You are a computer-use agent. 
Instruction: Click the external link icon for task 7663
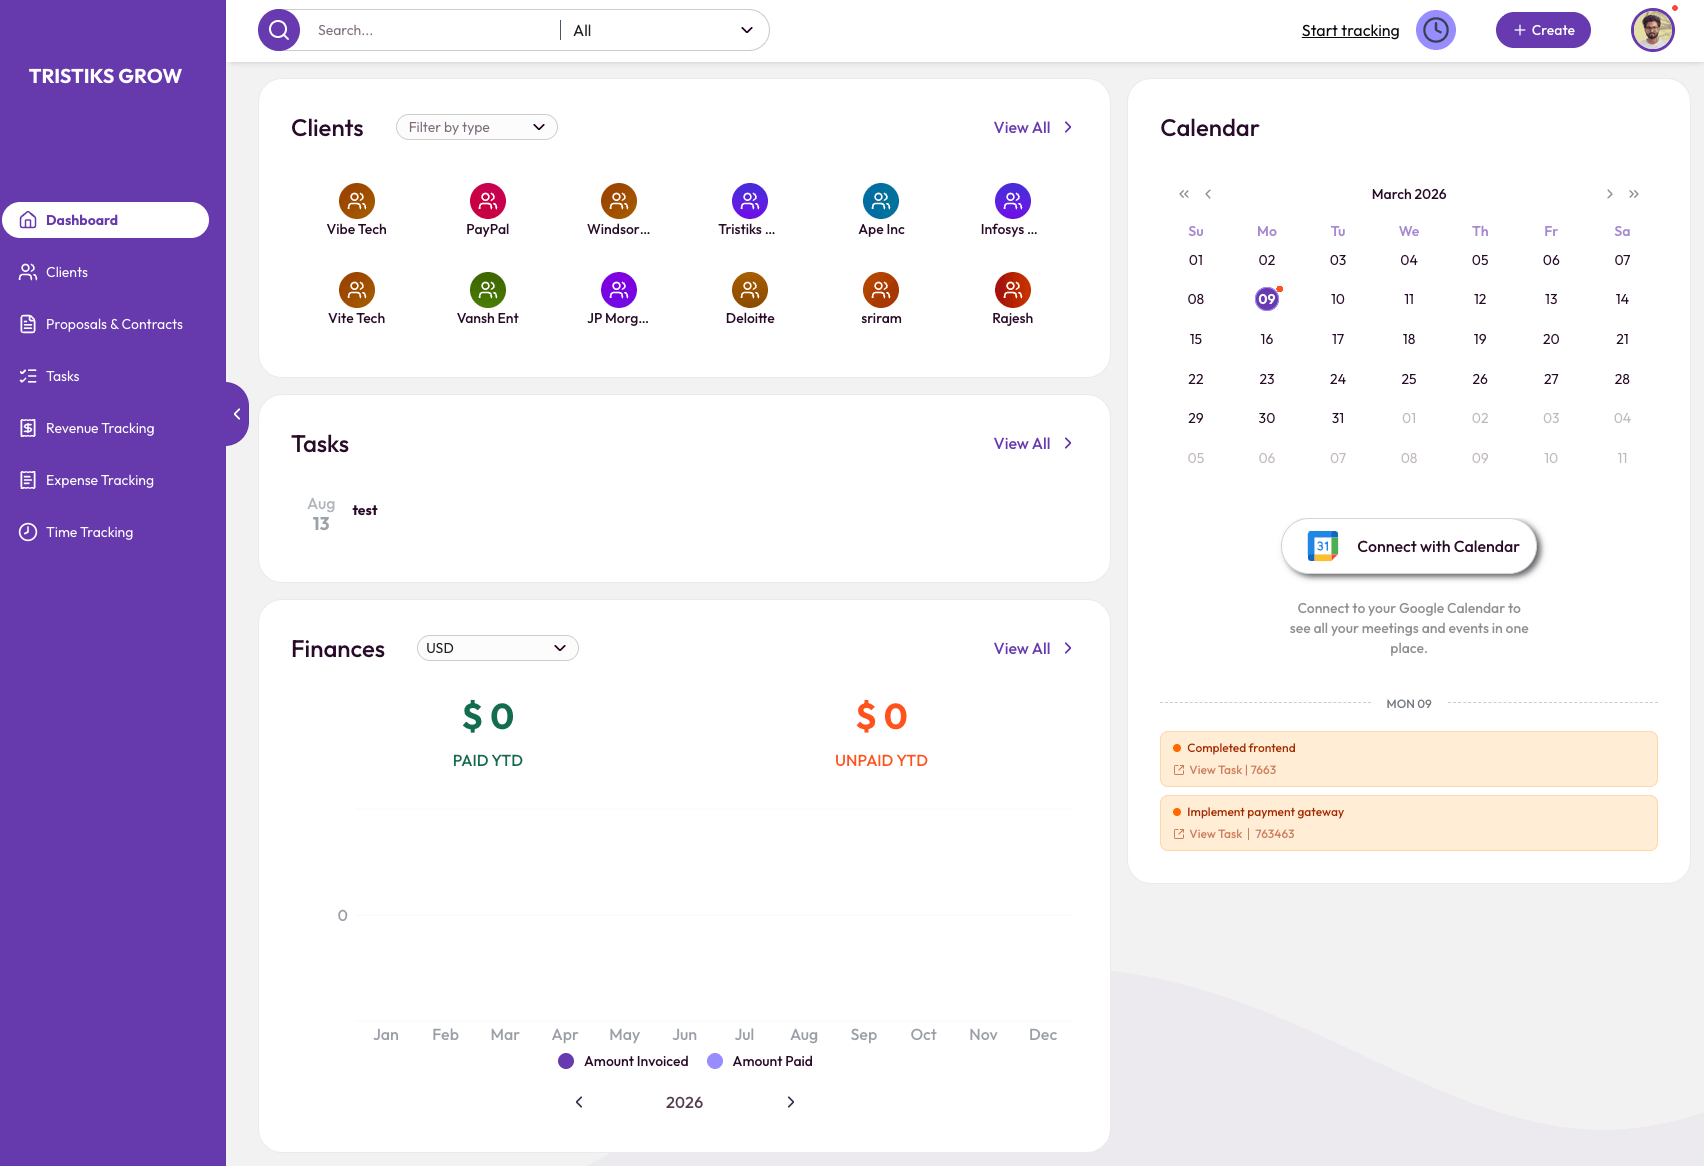pos(1179,770)
